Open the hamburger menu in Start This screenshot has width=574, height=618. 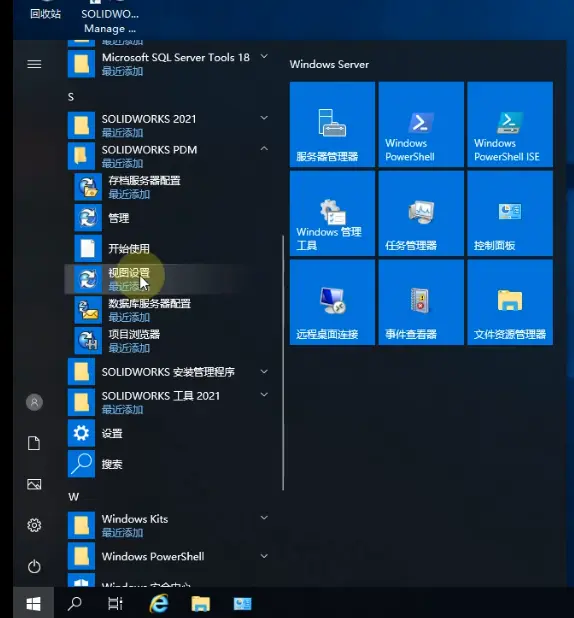[34, 64]
